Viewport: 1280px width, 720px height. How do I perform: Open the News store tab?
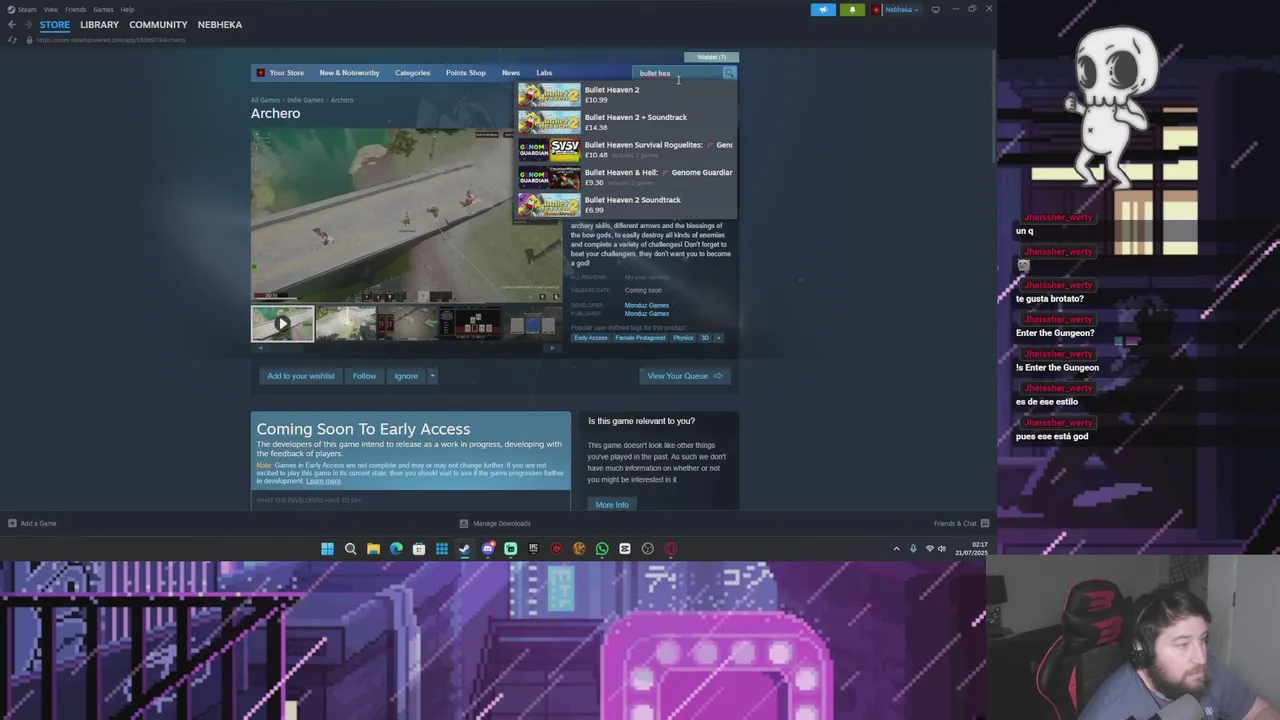click(x=511, y=73)
